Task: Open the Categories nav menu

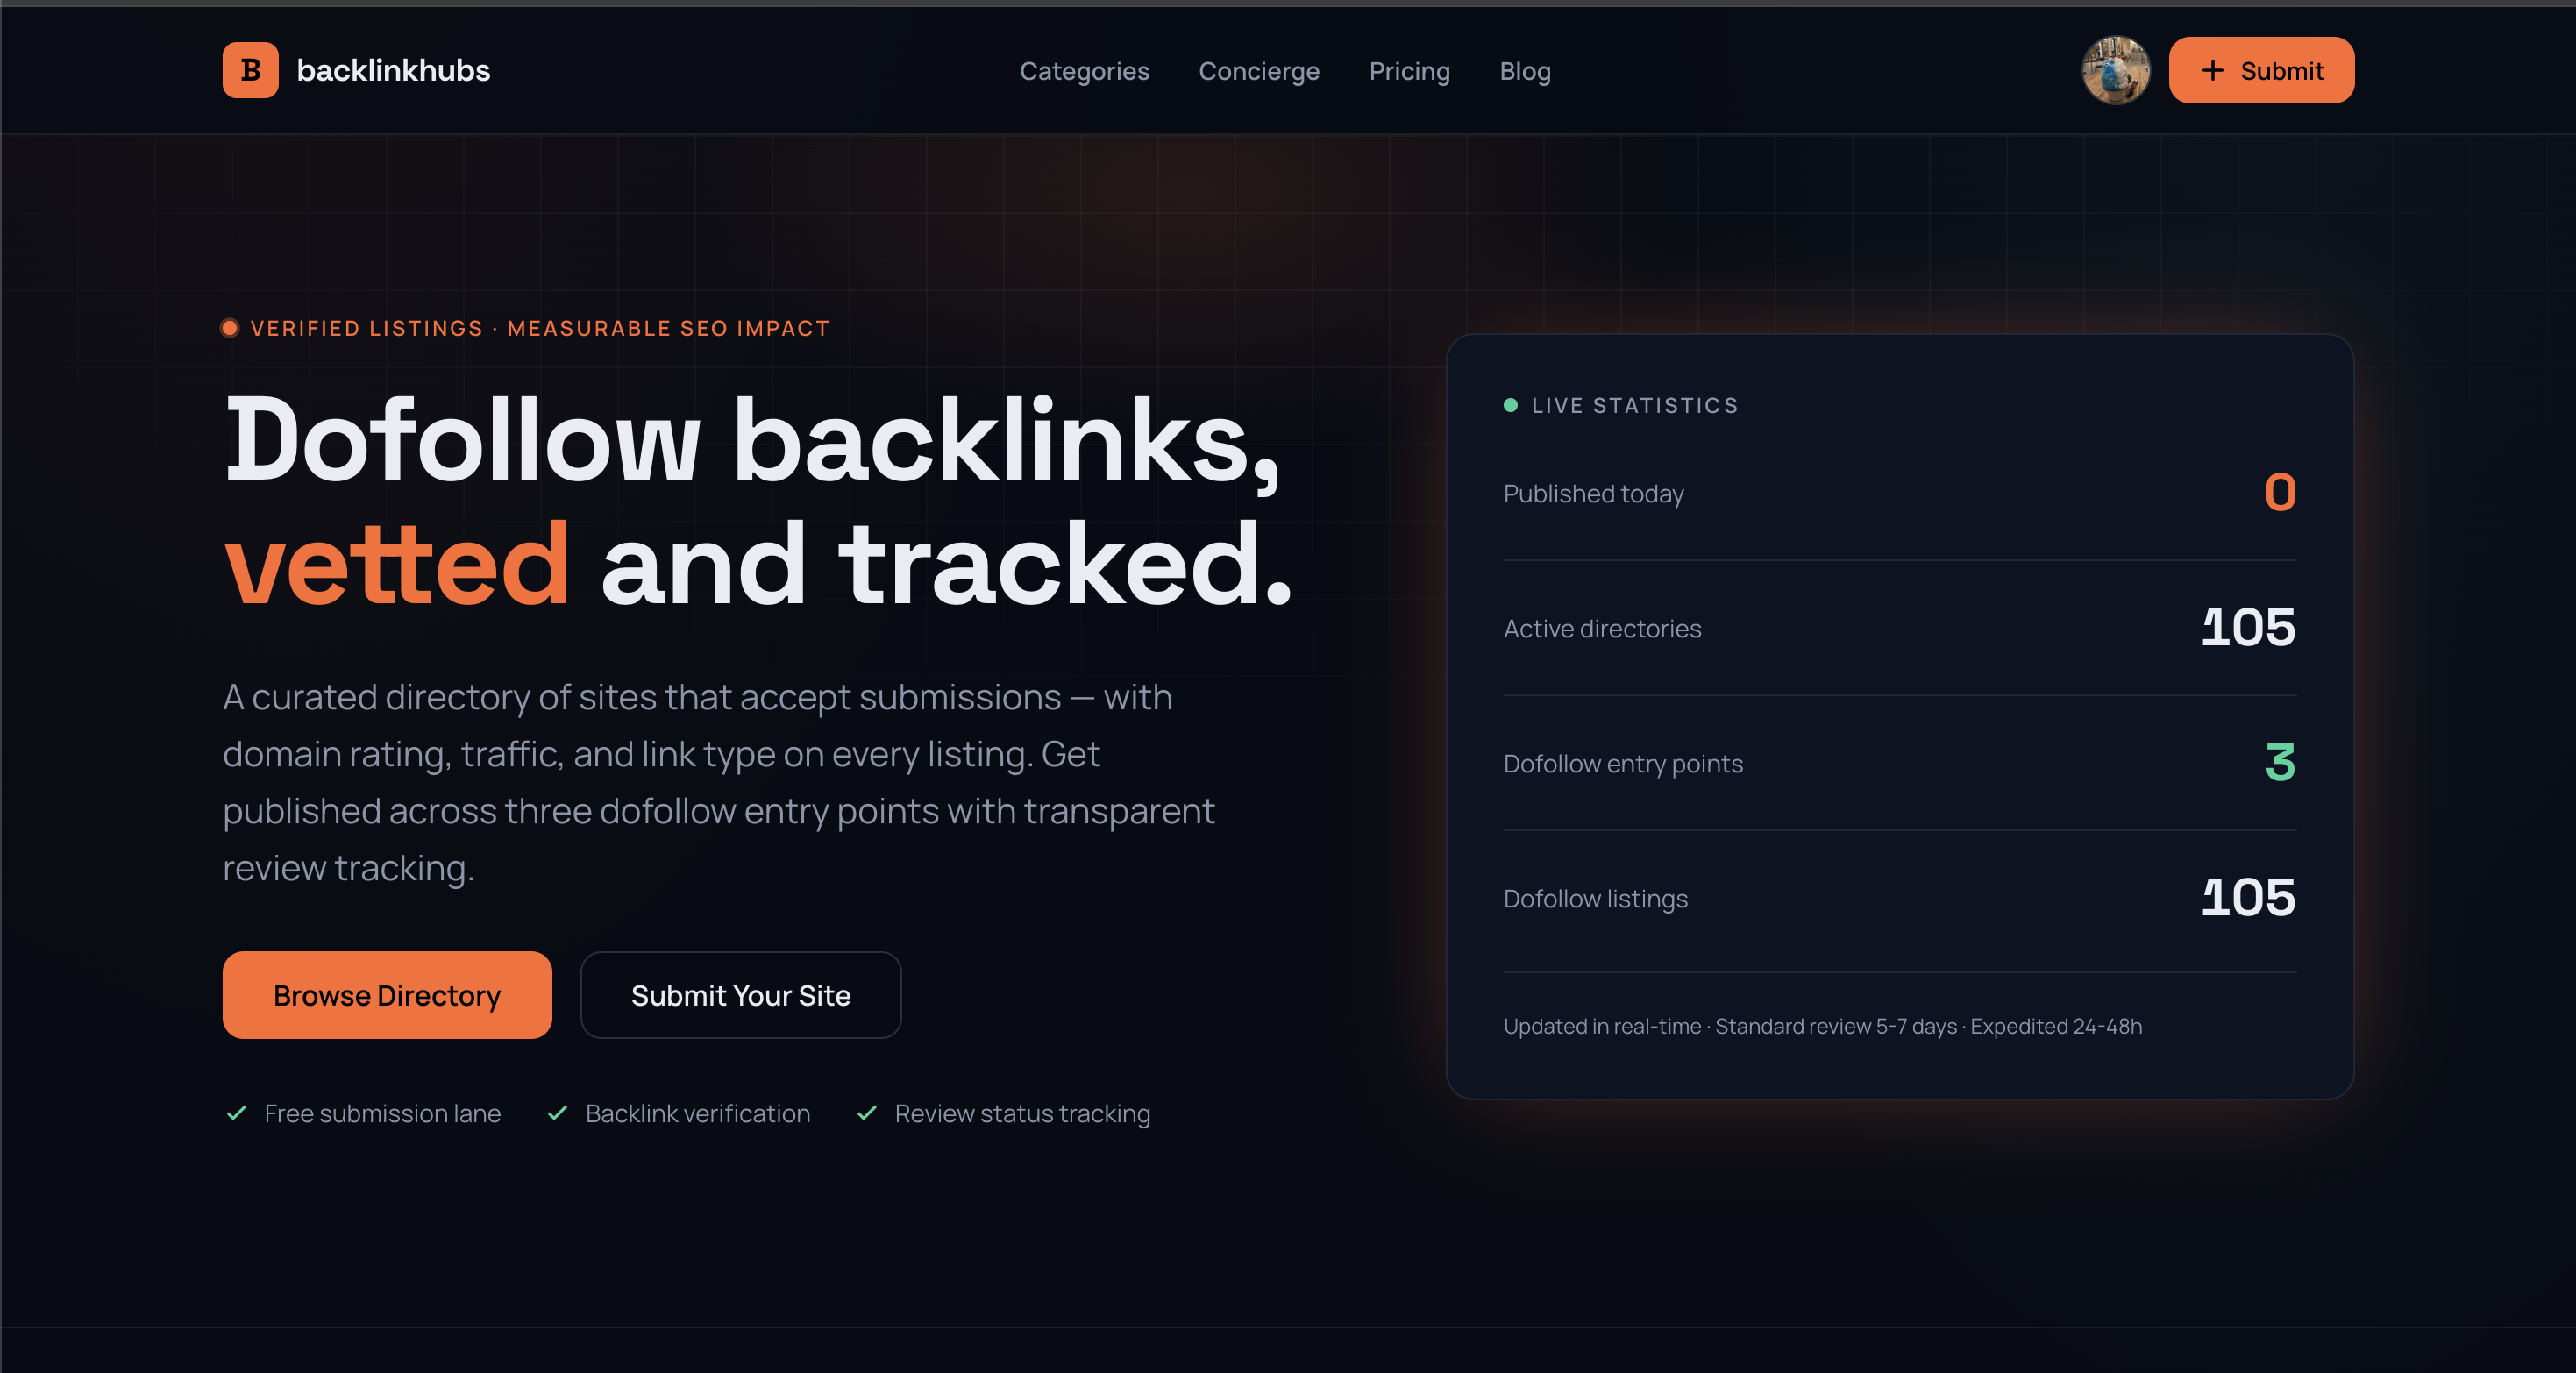Action: (1084, 71)
